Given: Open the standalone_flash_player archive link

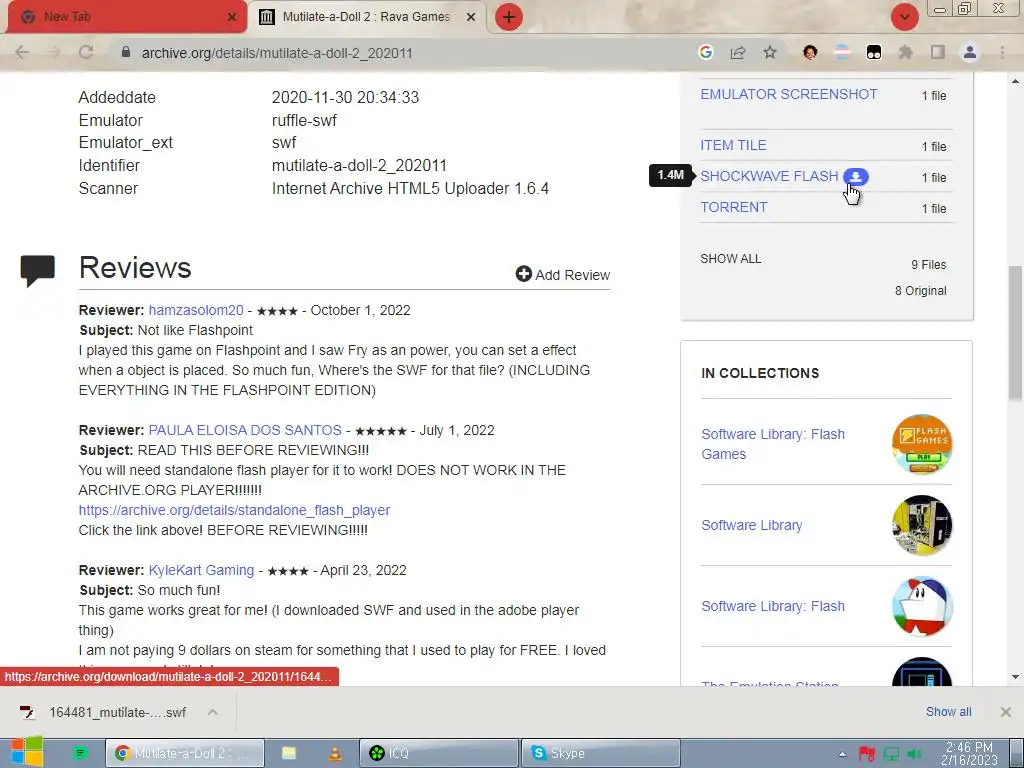Looking at the screenshot, I should tap(234, 510).
